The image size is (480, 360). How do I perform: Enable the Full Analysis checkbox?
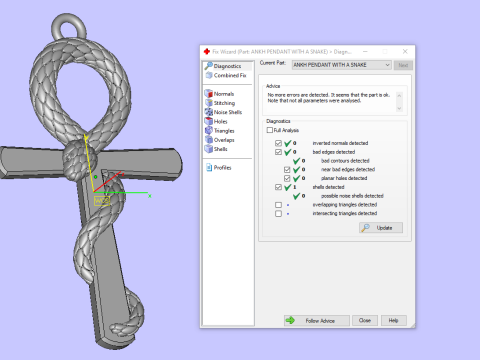coord(270,130)
